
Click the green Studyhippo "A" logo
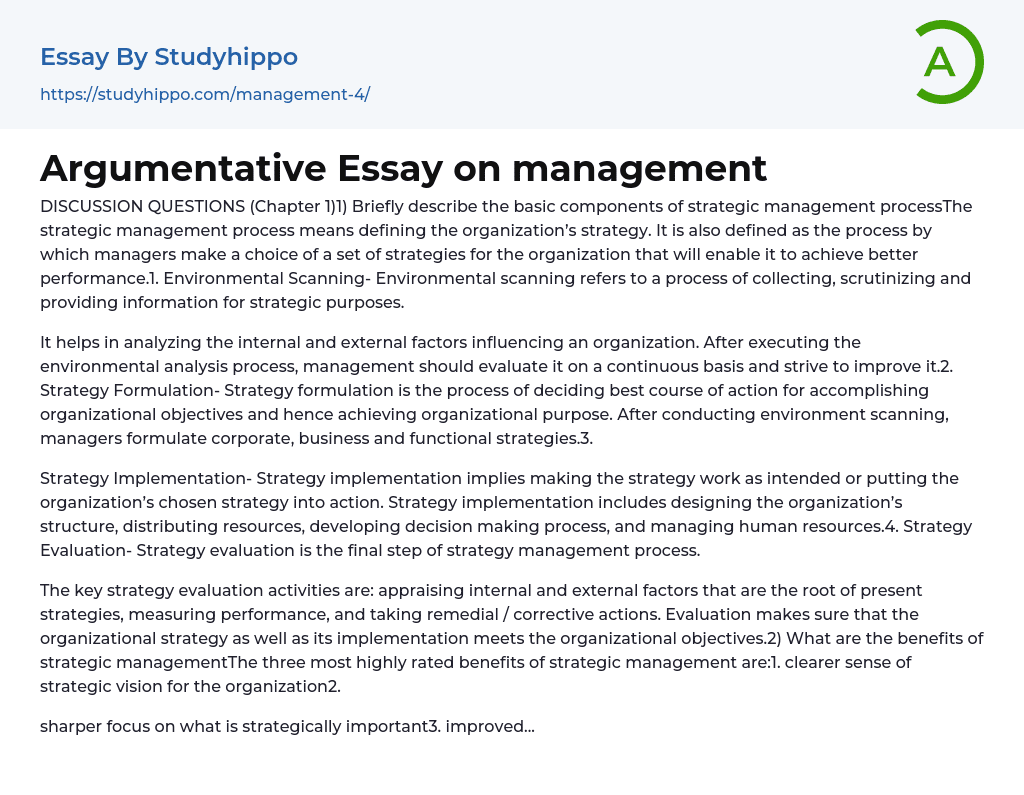point(948,62)
